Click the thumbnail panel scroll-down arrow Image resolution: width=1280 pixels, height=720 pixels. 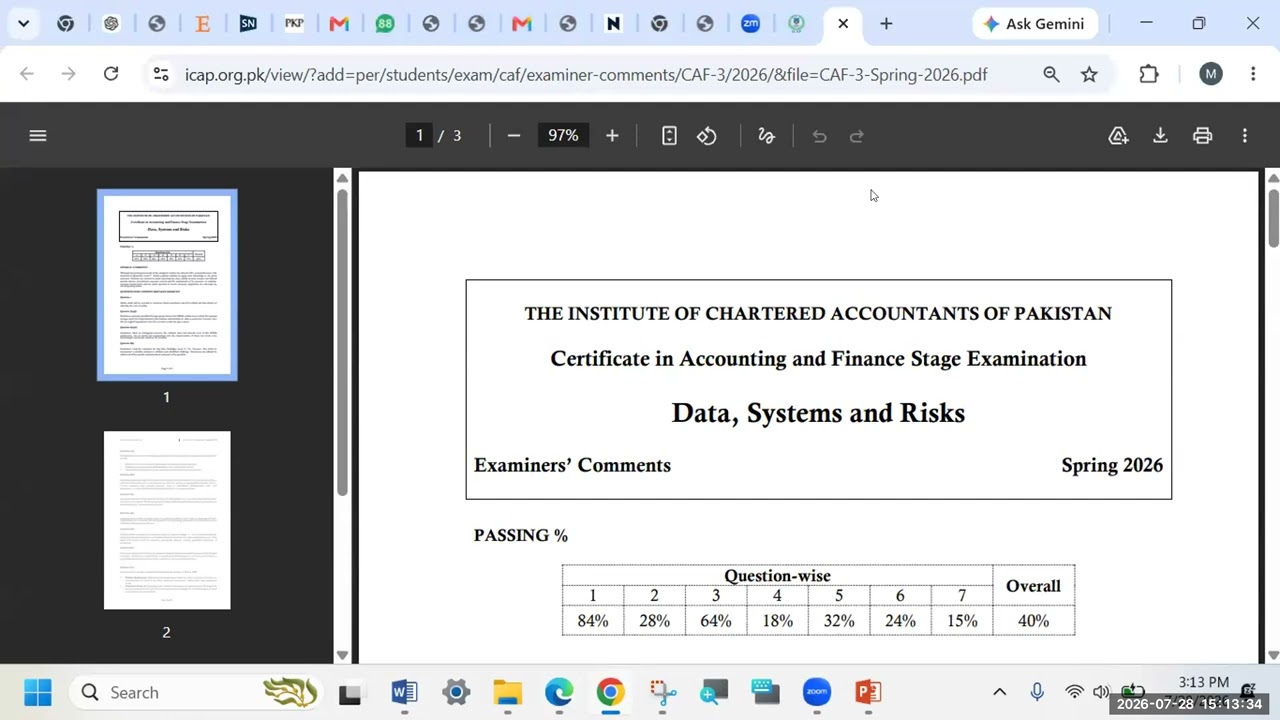pyautogui.click(x=342, y=655)
